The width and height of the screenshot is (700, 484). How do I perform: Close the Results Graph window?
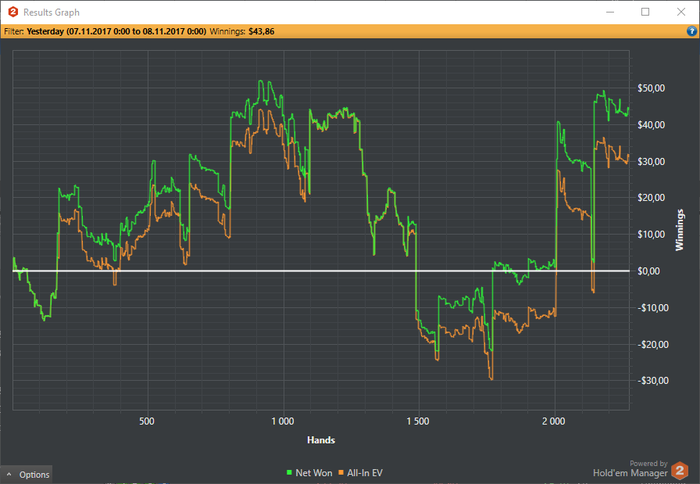pos(681,12)
